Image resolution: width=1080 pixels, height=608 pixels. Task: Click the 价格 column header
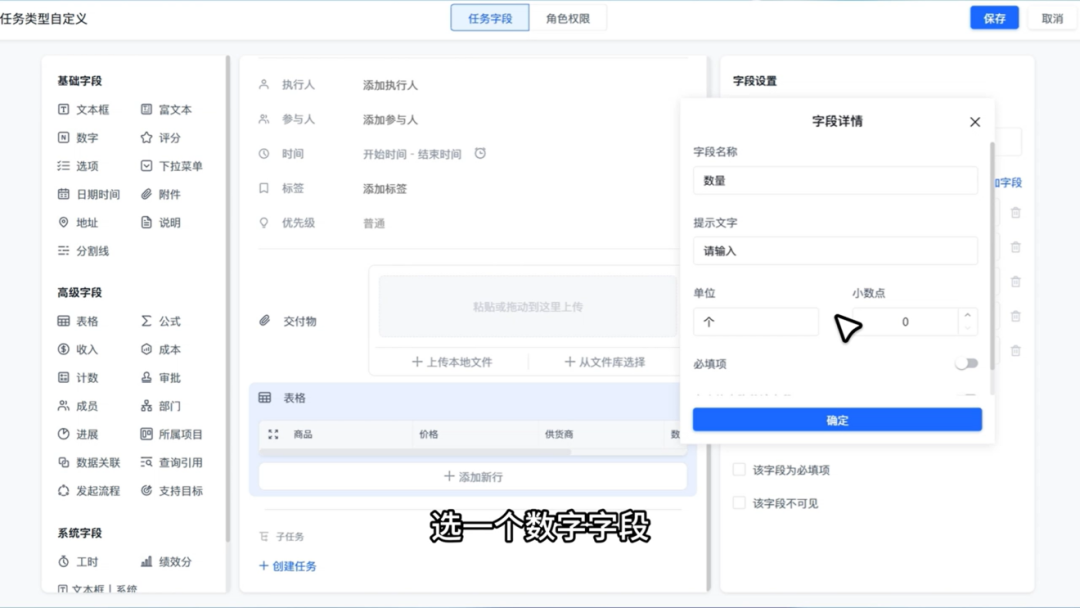428,434
